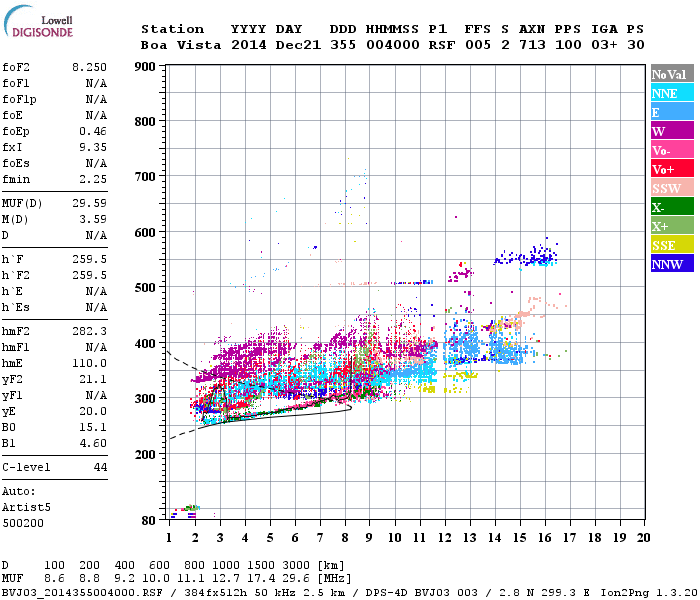Click the year 2014 in header
Screen dimensions: 700x600
(249, 45)
